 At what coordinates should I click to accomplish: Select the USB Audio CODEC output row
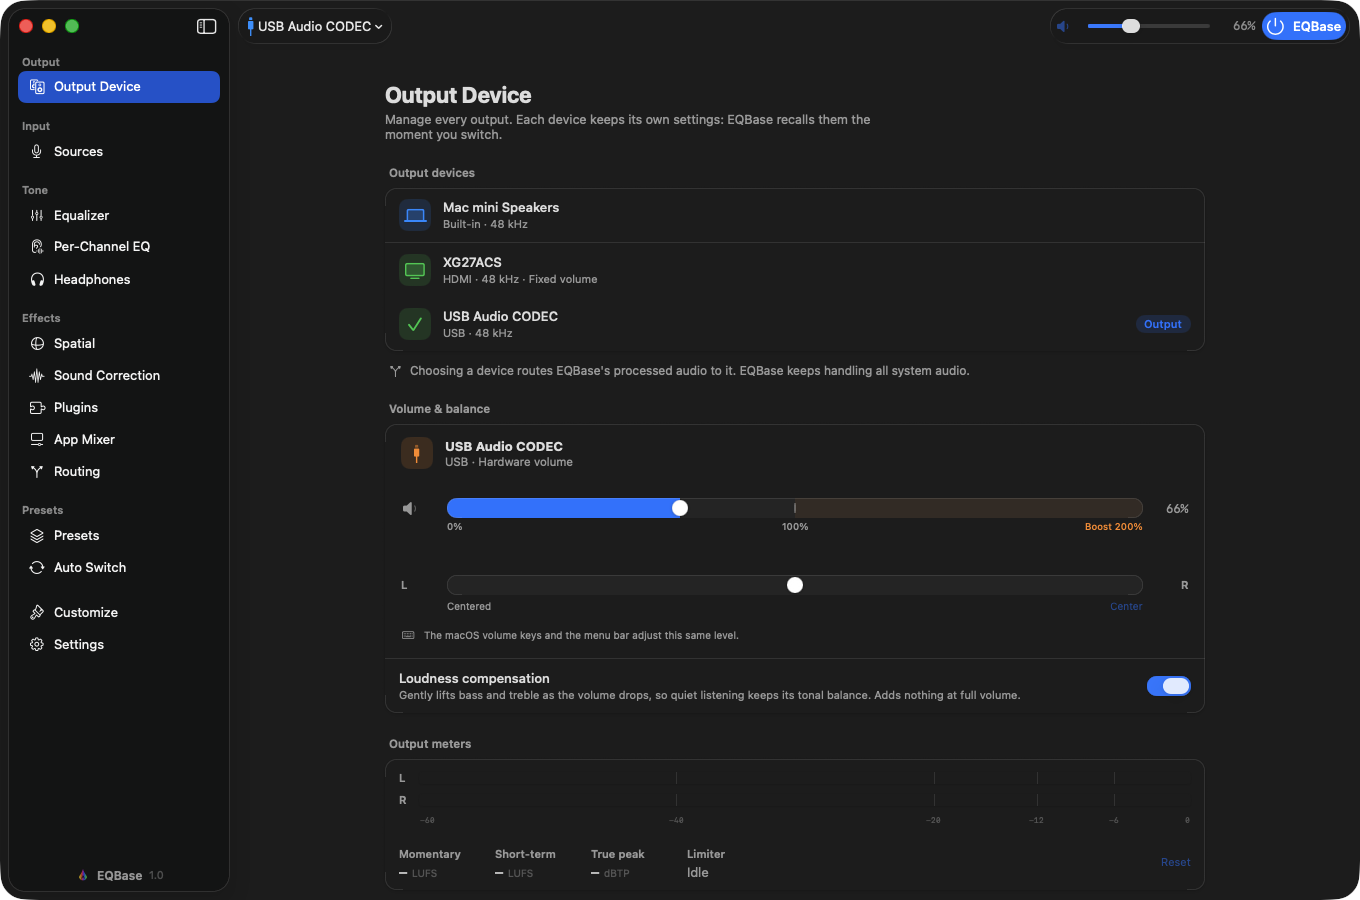click(x=794, y=324)
